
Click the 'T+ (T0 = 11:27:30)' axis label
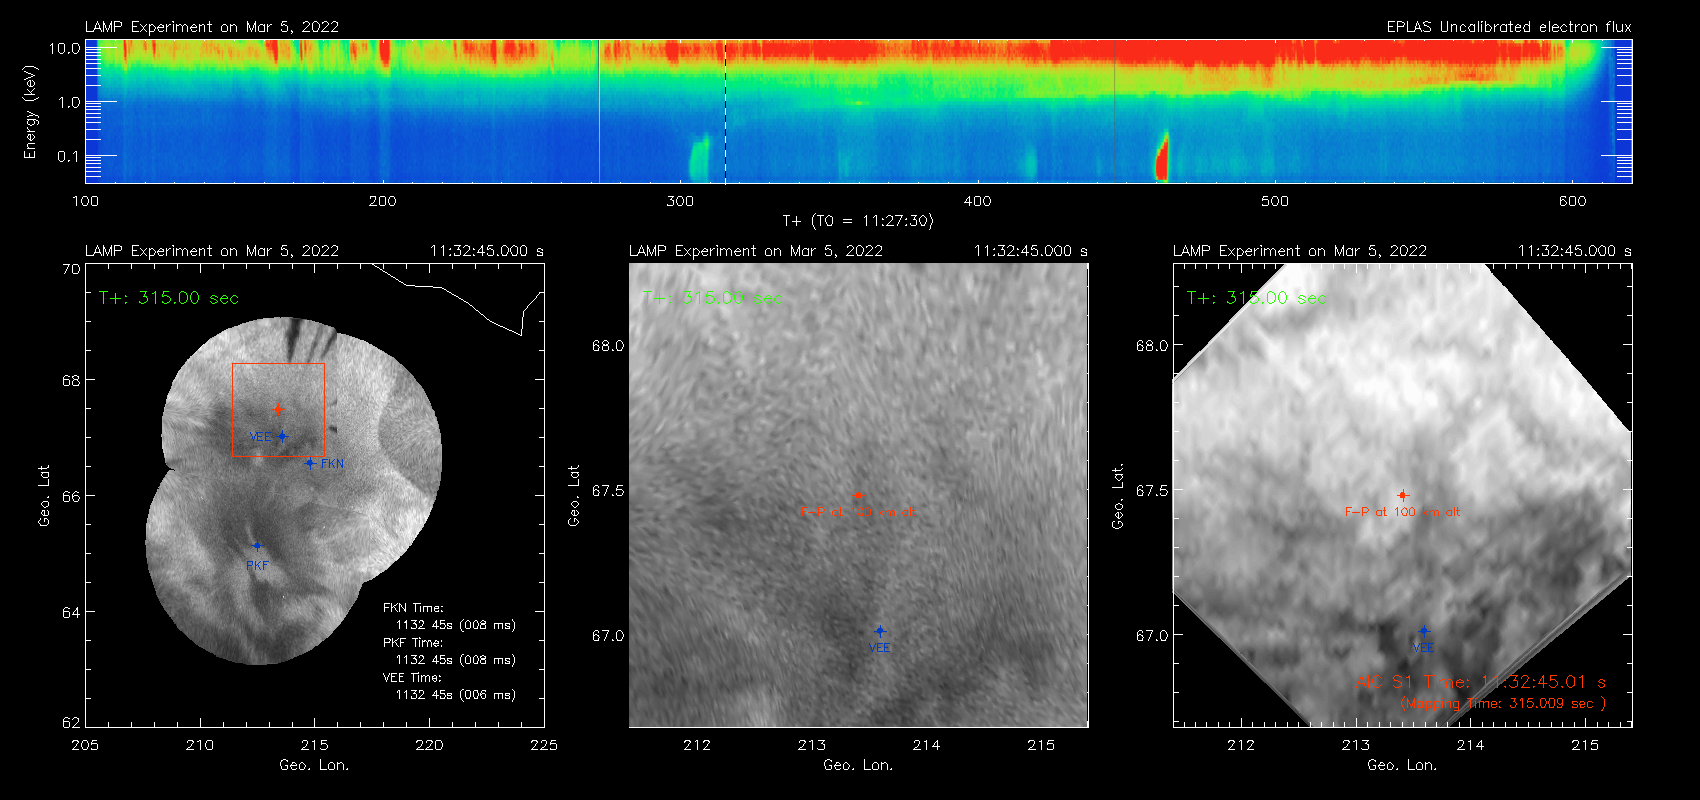coord(857,221)
